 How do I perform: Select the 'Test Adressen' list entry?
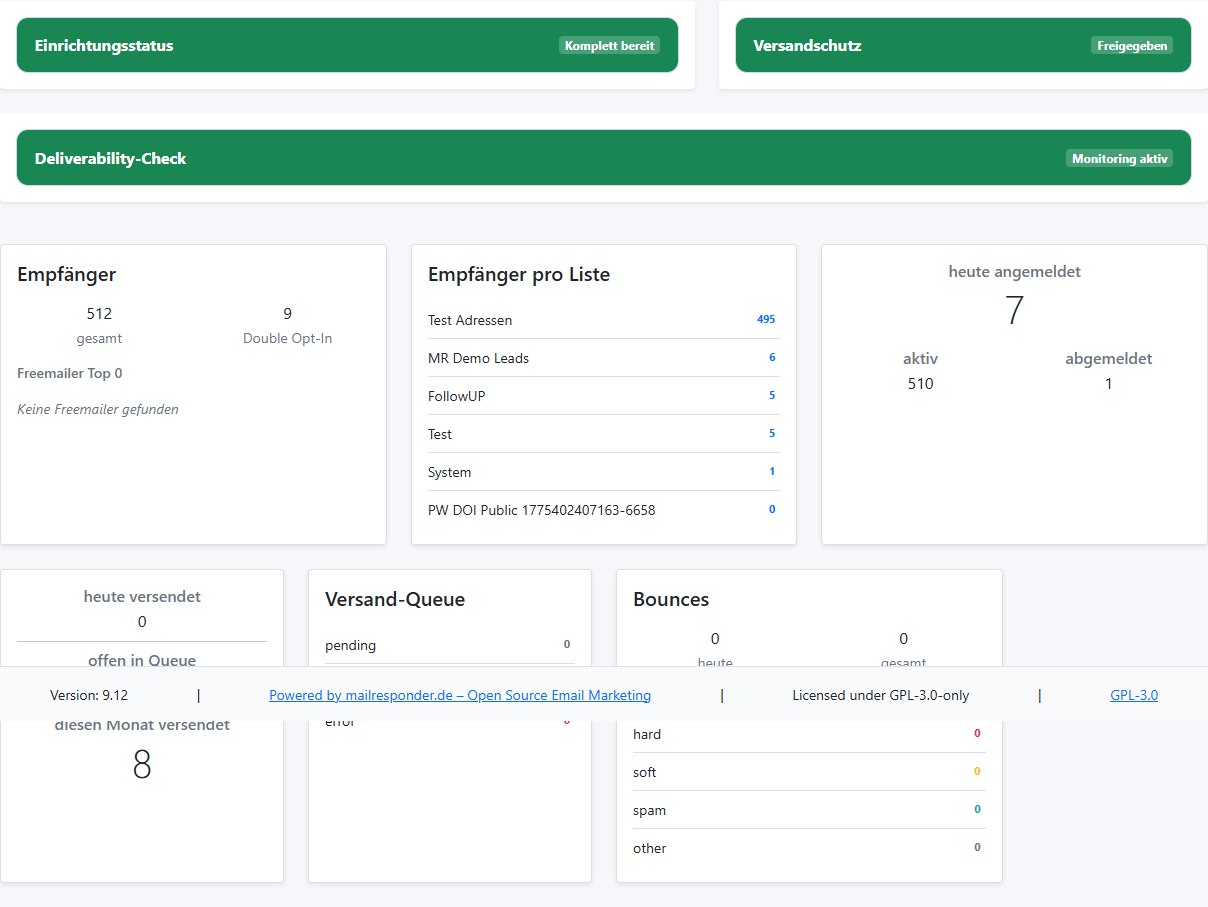(x=472, y=320)
